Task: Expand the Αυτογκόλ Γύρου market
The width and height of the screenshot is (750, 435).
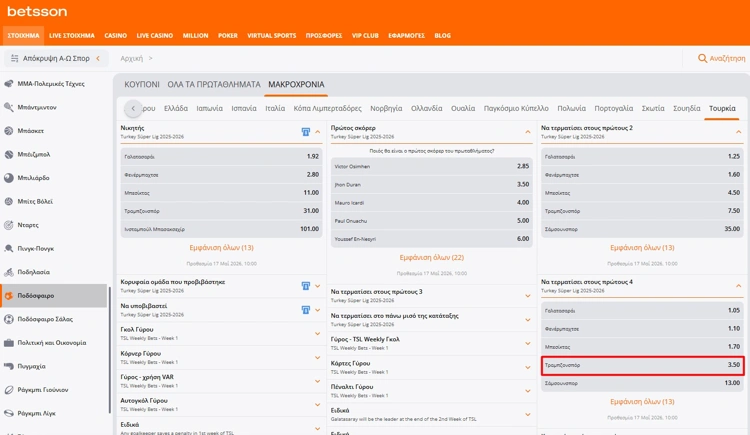Action: click(318, 404)
